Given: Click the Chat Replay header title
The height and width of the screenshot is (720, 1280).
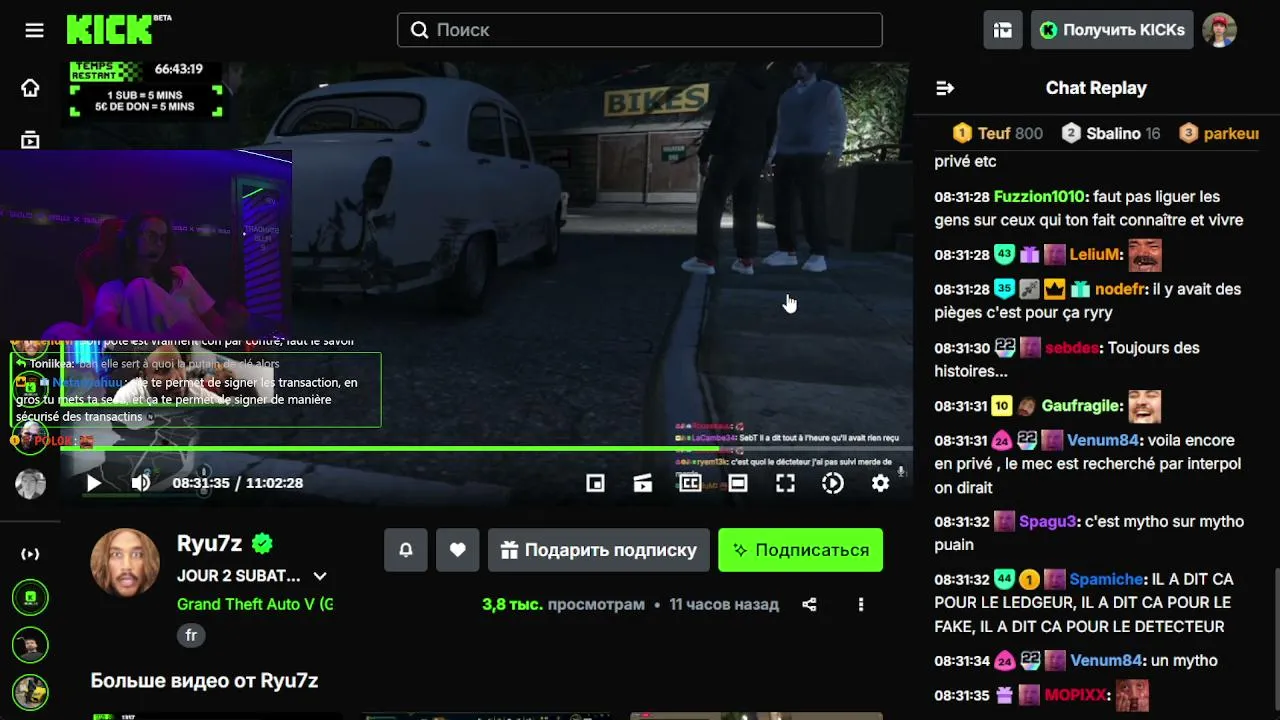Looking at the screenshot, I should tap(1096, 88).
